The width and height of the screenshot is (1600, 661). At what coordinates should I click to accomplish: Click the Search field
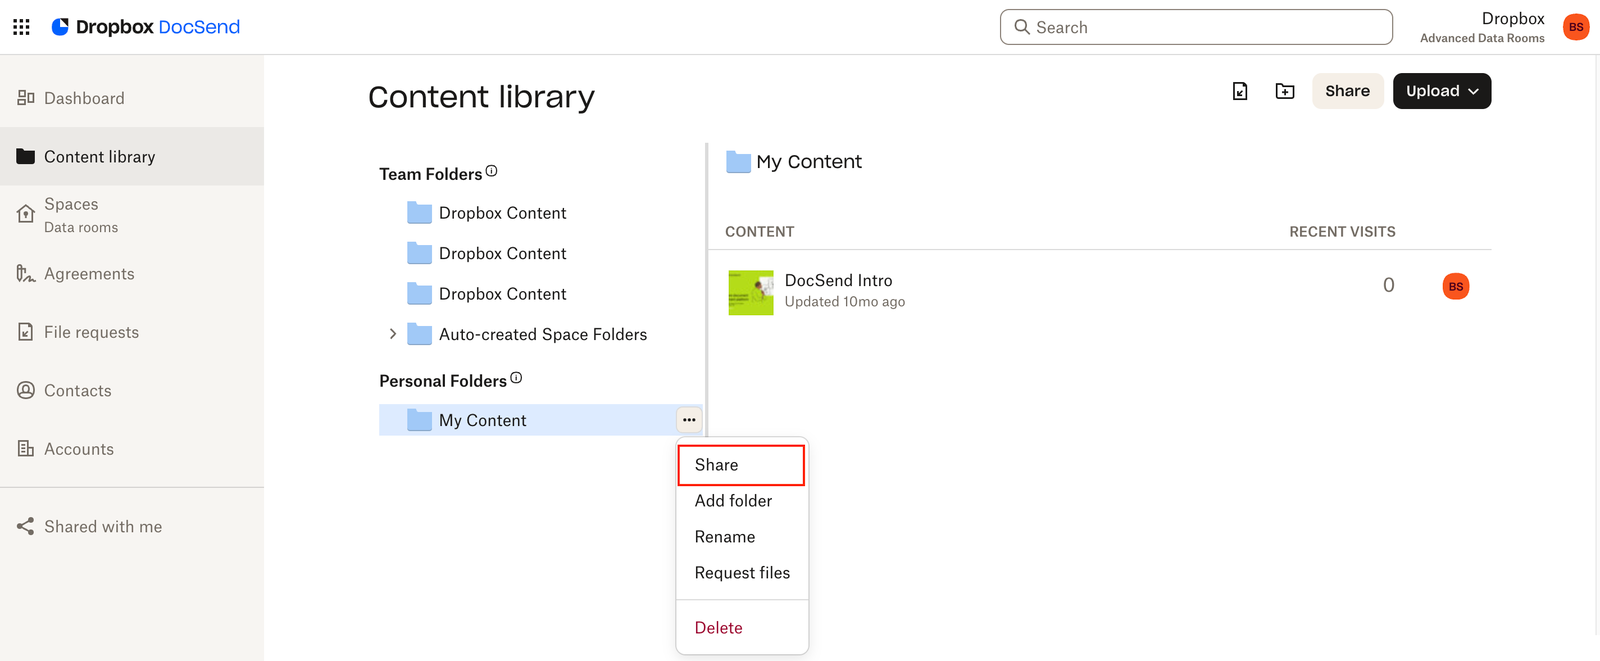1196,27
